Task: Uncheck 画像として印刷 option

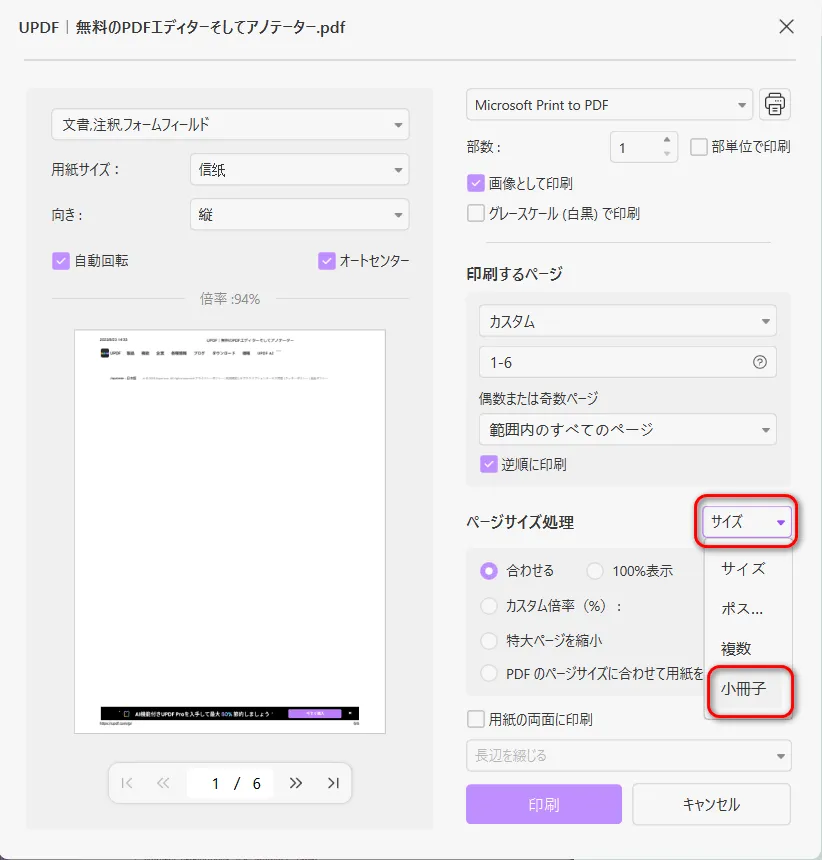Action: pyautogui.click(x=475, y=183)
